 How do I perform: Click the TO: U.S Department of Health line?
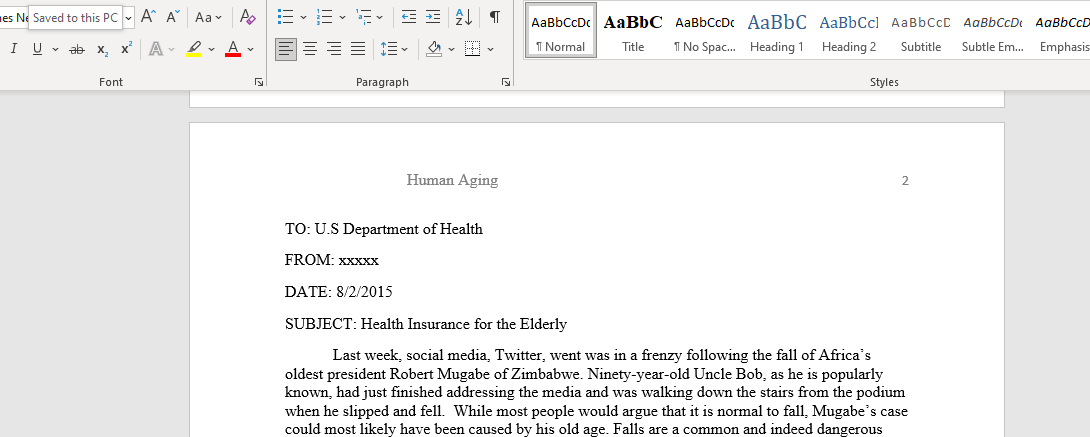(x=384, y=229)
